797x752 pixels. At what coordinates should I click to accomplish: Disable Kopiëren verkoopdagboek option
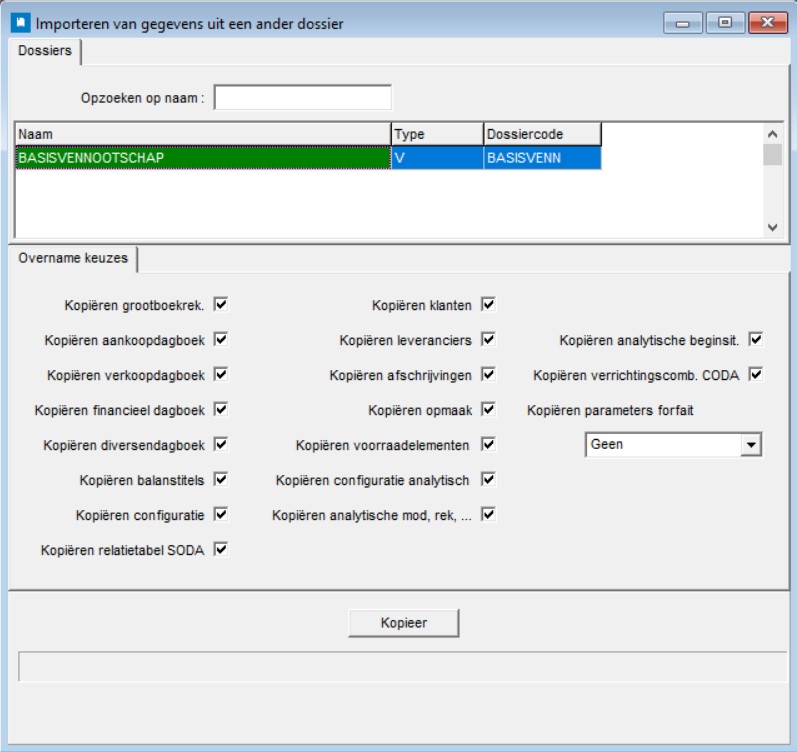(x=221, y=375)
